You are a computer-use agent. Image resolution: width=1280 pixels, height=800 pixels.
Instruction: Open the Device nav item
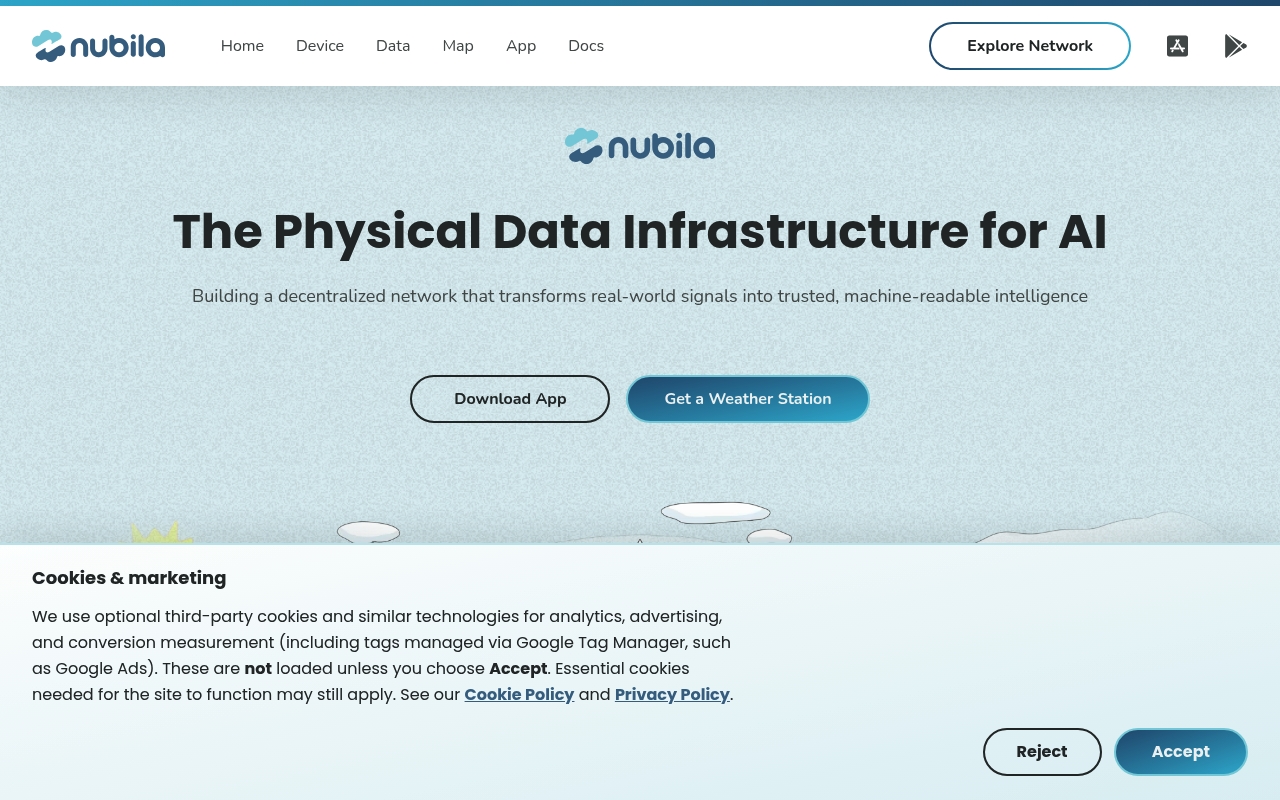320,46
